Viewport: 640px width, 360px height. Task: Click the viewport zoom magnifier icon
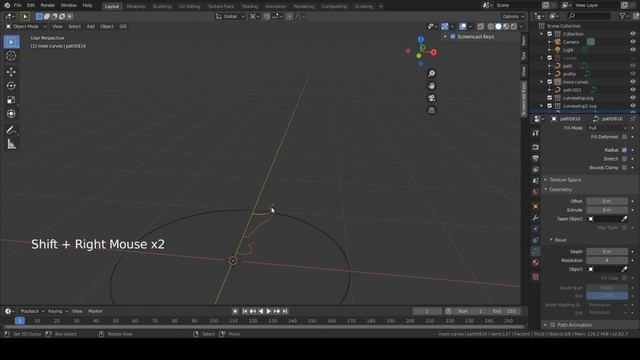coord(431,73)
